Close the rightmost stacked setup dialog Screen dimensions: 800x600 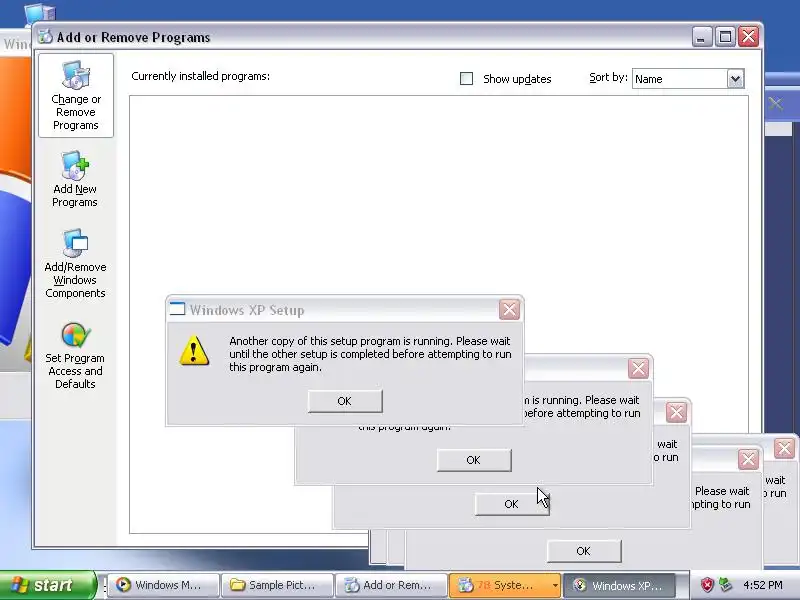[784, 448]
